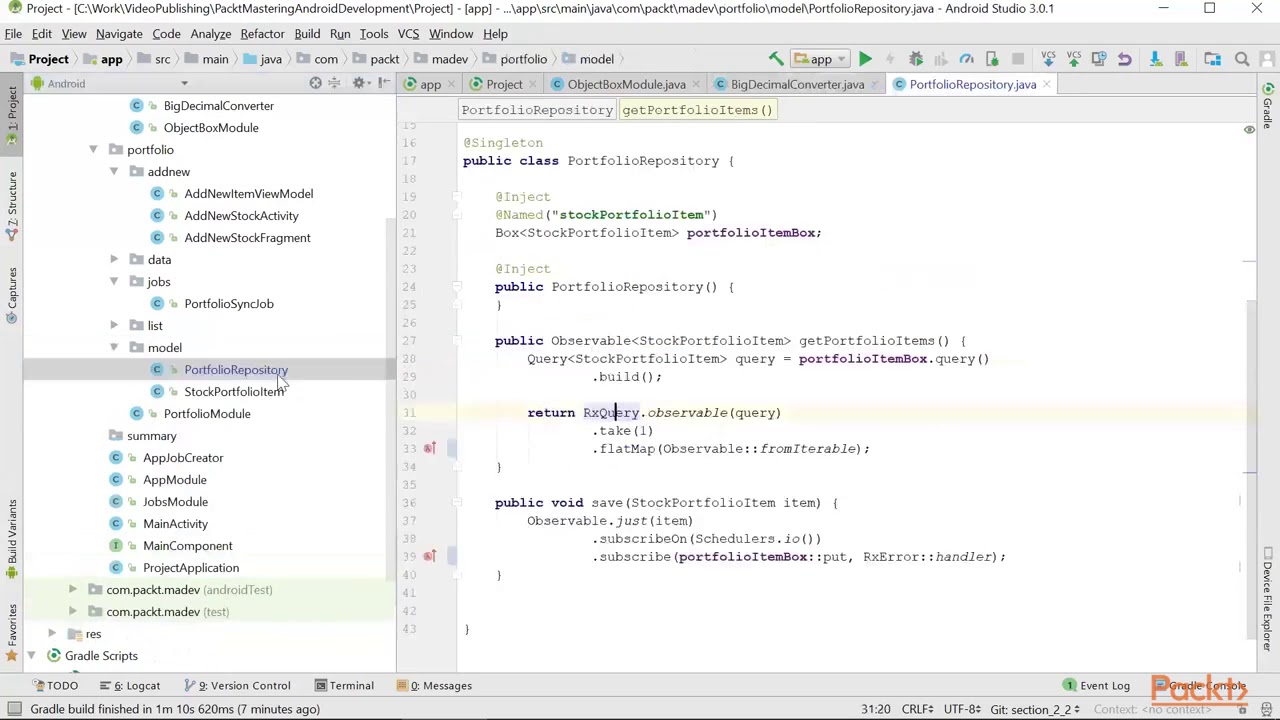Viewport: 1280px width, 720px height.
Task: Click the Make Project hammer icon
Action: tap(776, 59)
